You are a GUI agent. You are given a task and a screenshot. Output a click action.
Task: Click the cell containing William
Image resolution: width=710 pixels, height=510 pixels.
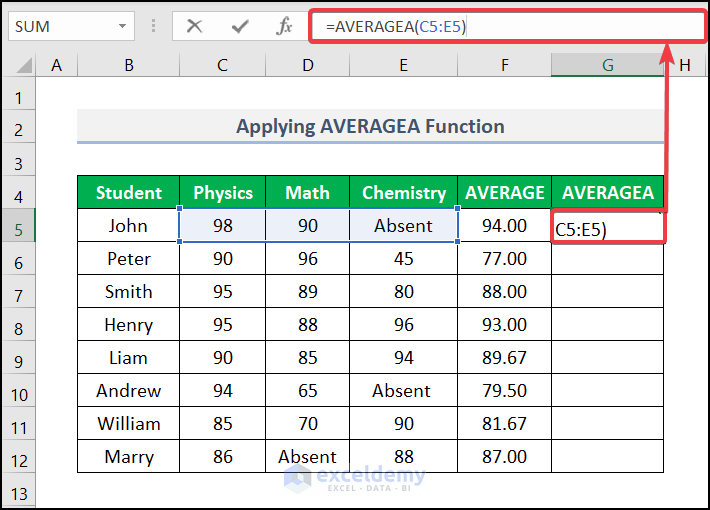coord(129,423)
